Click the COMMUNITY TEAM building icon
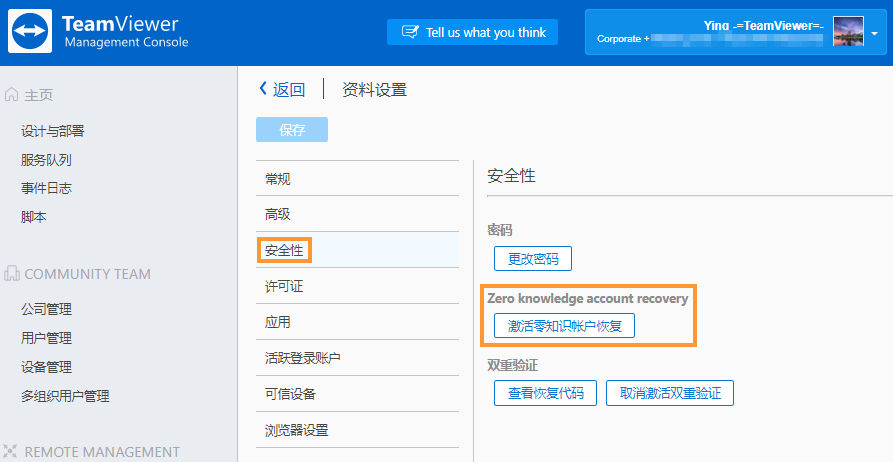The height and width of the screenshot is (462, 893). coord(11,274)
